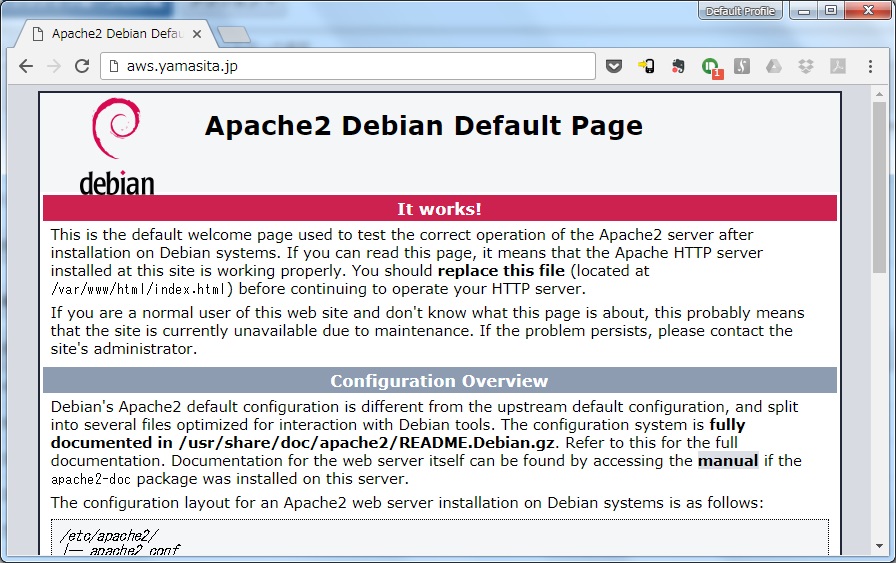Click the forward navigation arrow
The width and height of the screenshot is (896, 563).
(54, 66)
